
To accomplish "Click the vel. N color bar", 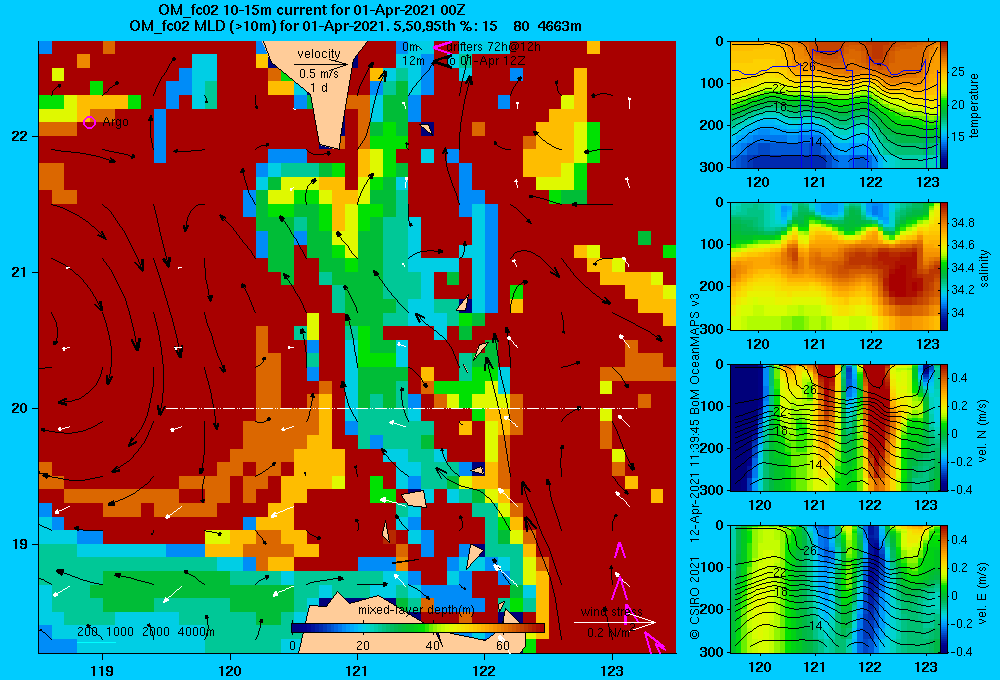I will click(944, 427).
